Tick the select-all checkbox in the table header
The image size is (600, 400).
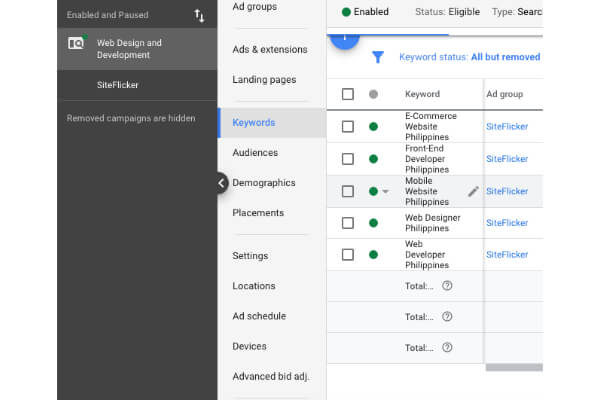[x=347, y=94]
